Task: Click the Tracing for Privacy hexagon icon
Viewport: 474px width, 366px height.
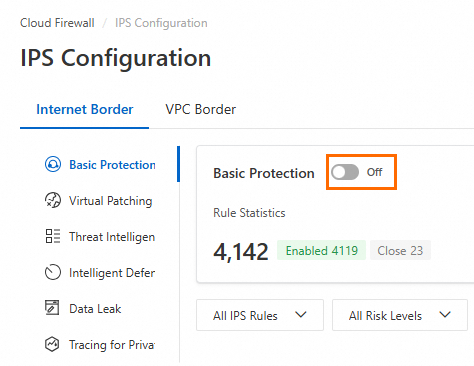Action: [52, 344]
